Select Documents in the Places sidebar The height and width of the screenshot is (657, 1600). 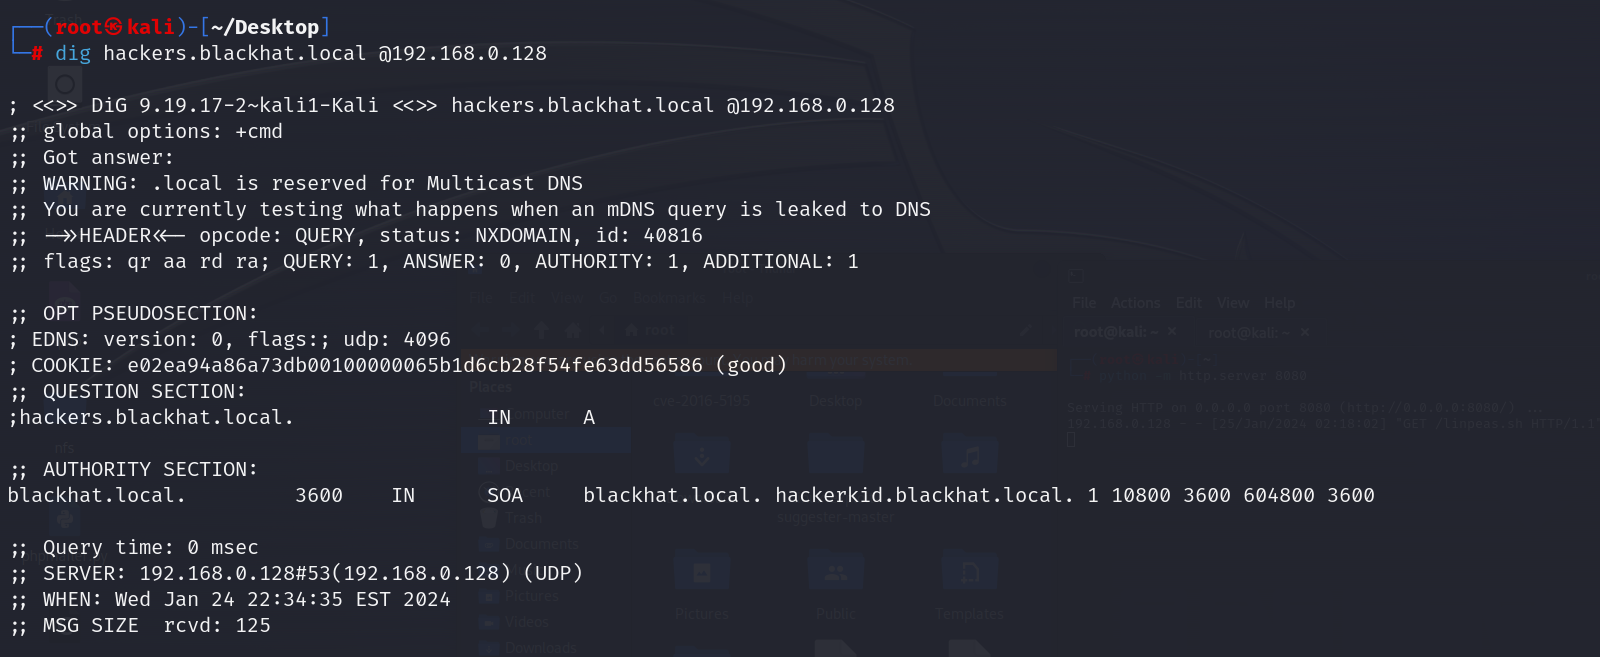point(541,543)
